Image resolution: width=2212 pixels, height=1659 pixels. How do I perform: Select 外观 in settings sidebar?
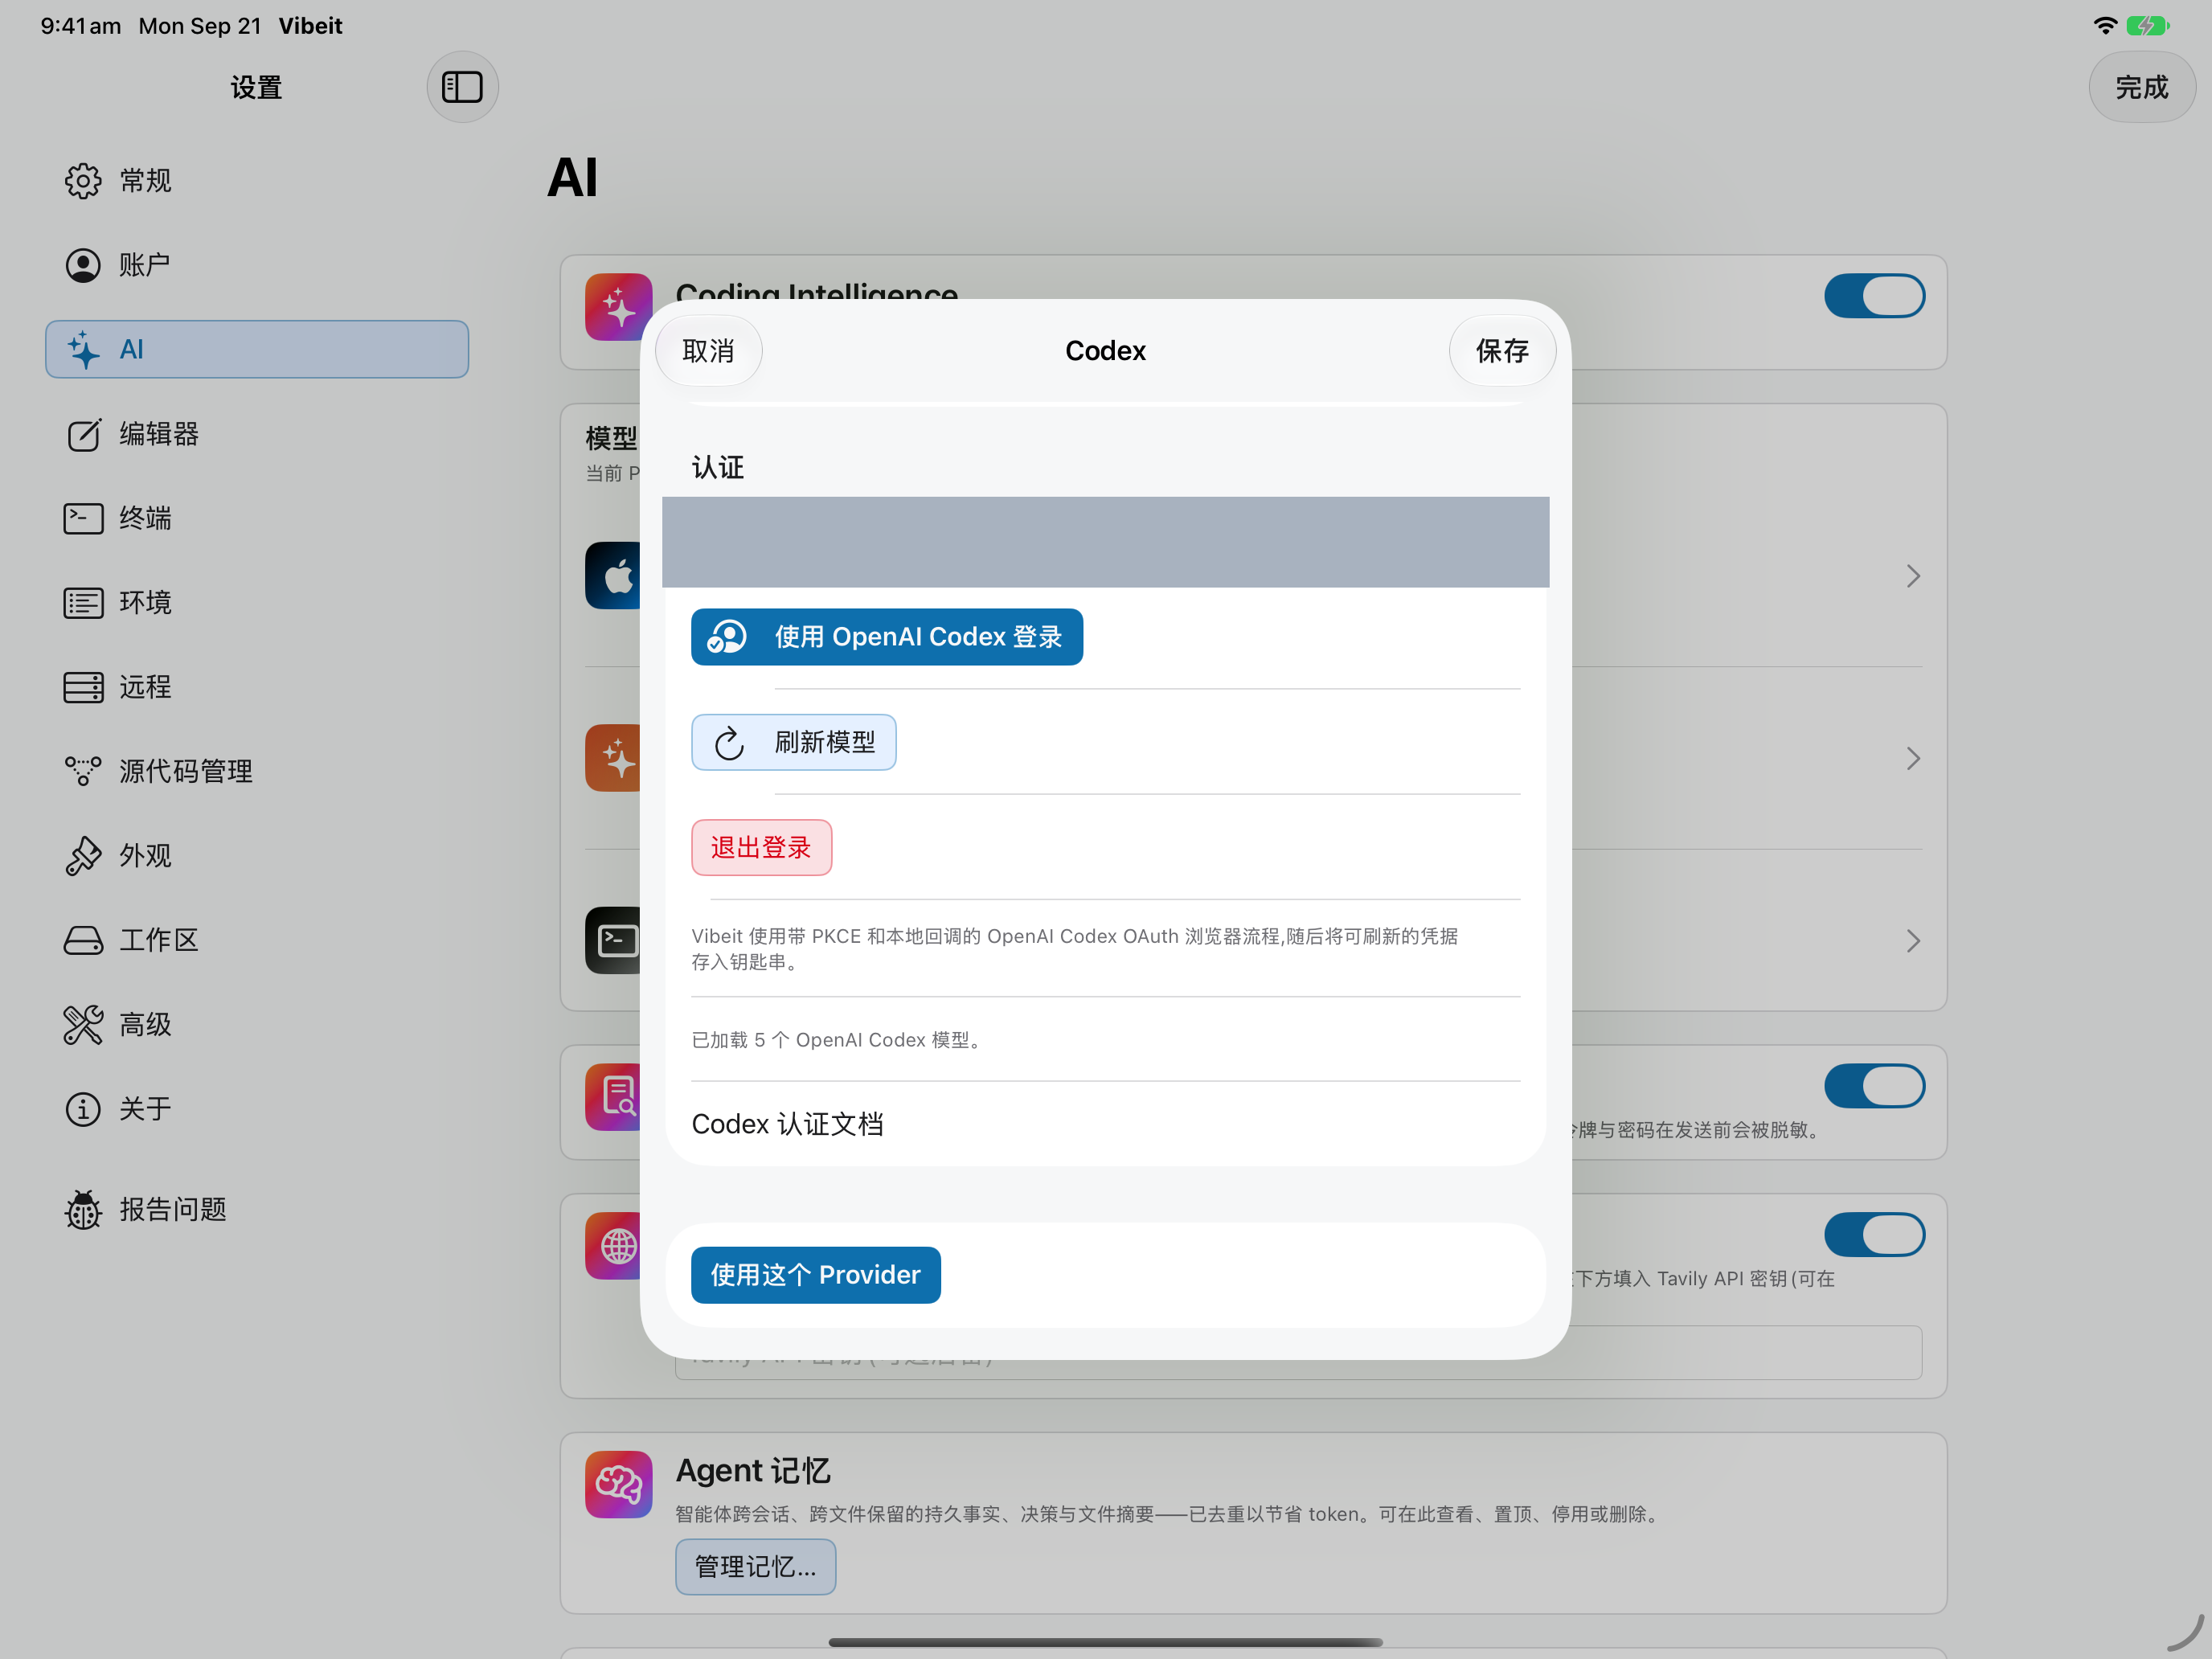pyautogui.click(x=257, y=856)
